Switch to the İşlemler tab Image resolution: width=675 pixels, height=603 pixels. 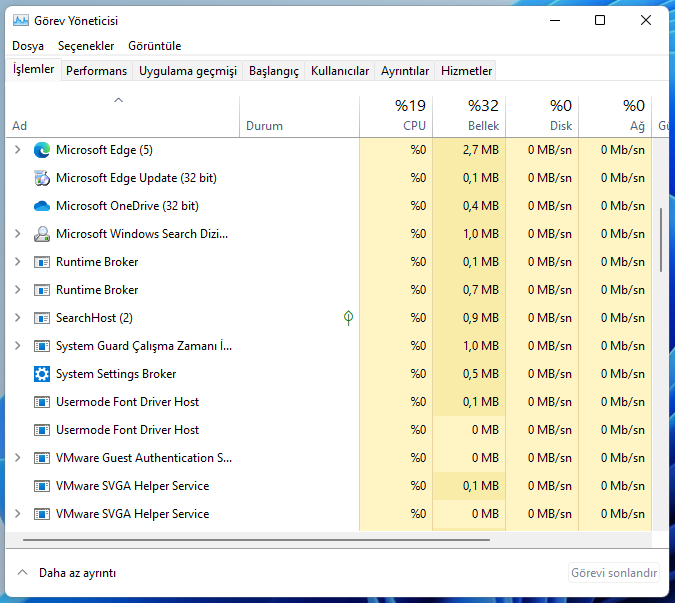pos(33,69)
